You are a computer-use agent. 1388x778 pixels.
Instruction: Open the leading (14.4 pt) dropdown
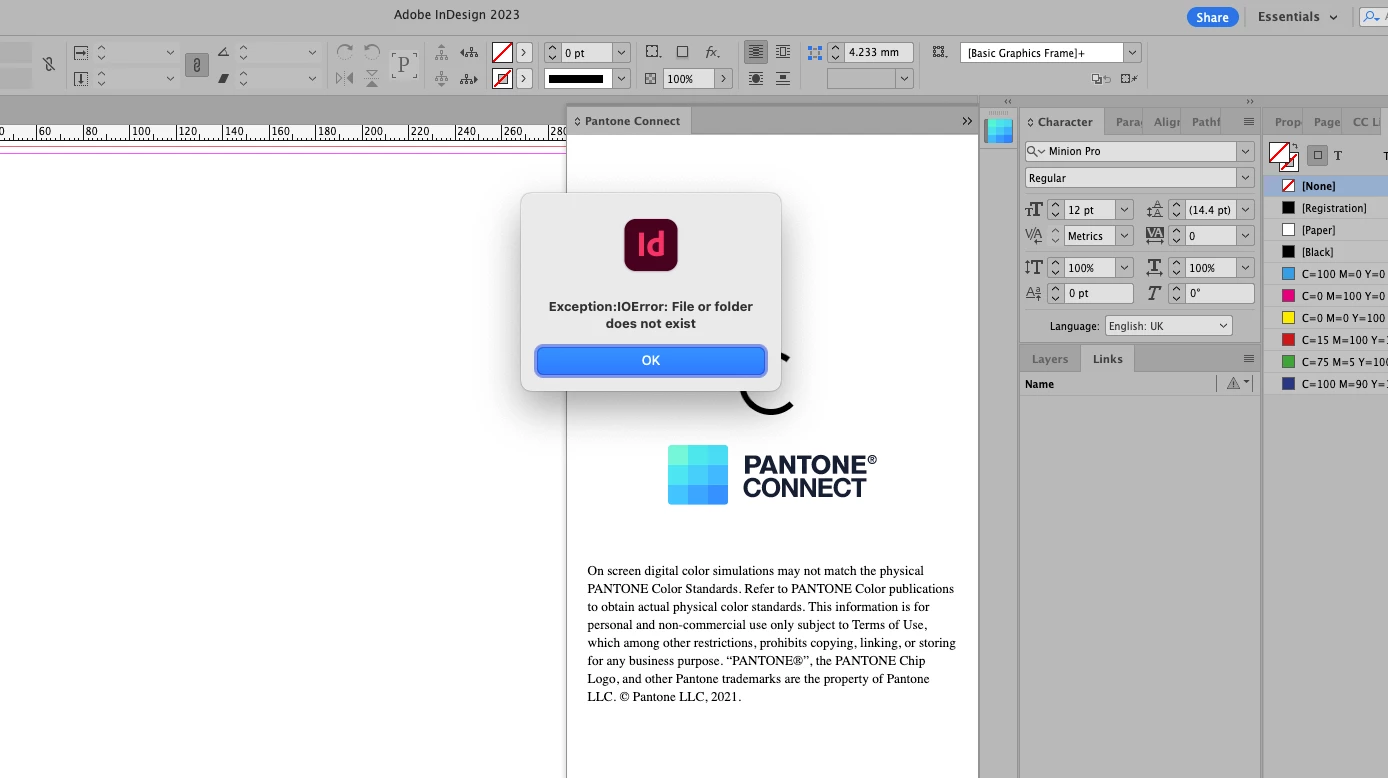coord(1245,210)
